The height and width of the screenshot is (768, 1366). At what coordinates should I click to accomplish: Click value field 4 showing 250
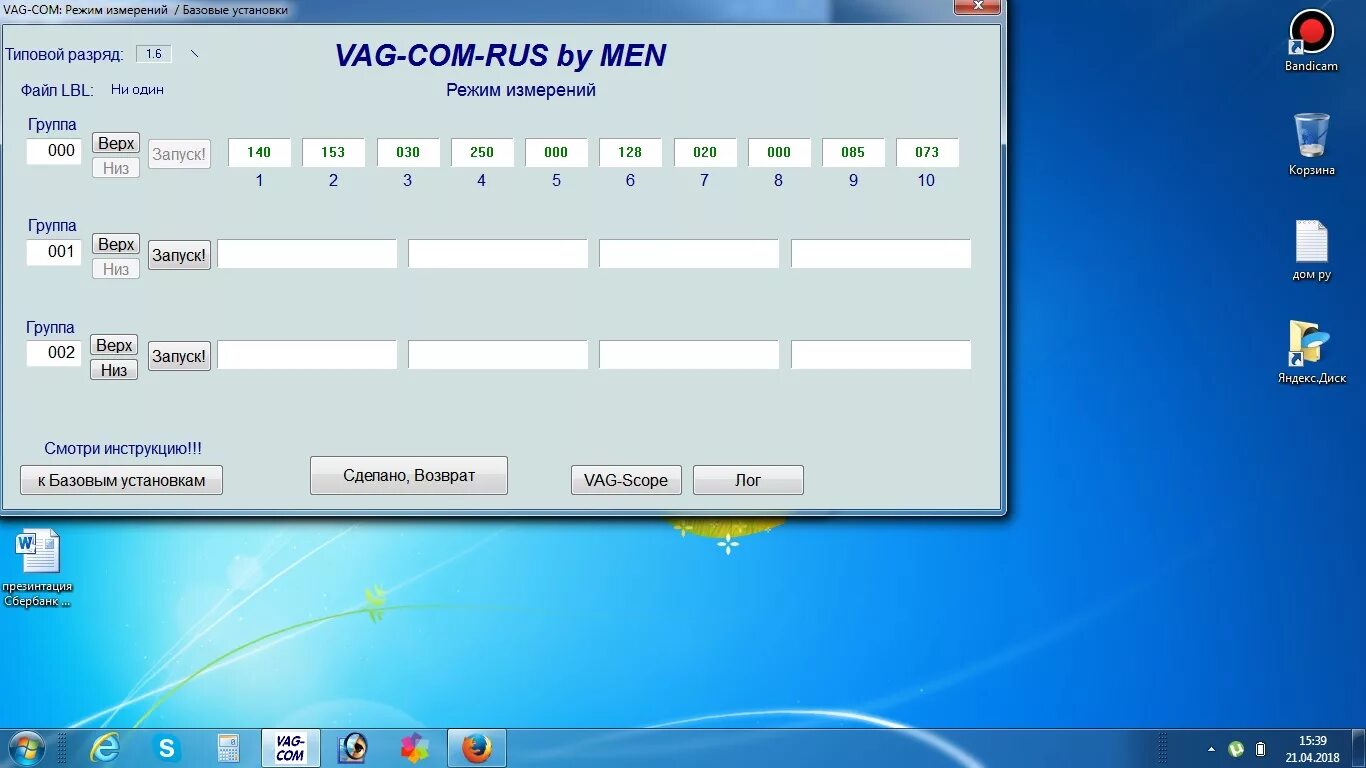coord(482,152)
